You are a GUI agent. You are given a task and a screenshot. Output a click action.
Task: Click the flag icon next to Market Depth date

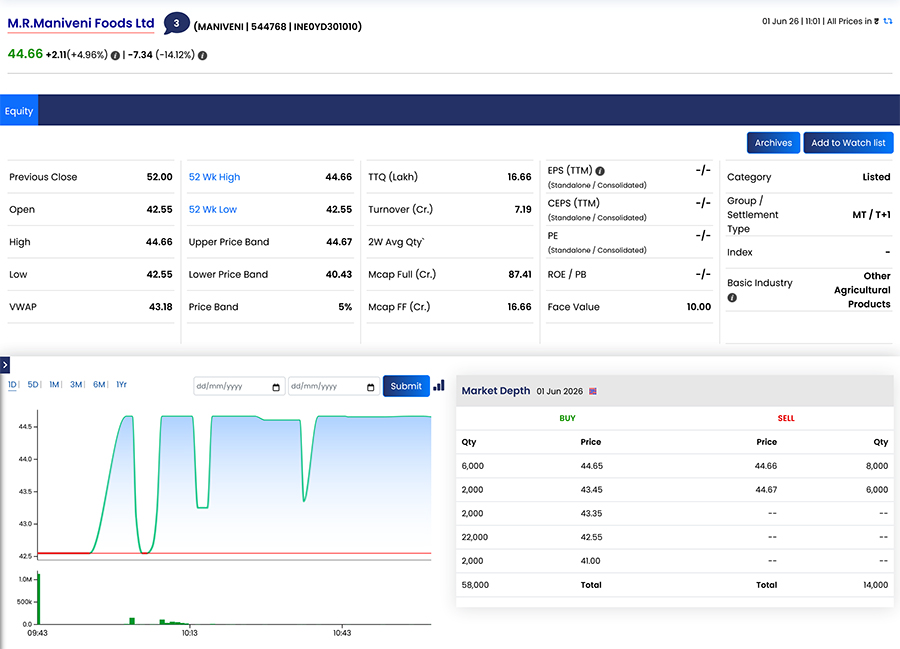point(593,391)
